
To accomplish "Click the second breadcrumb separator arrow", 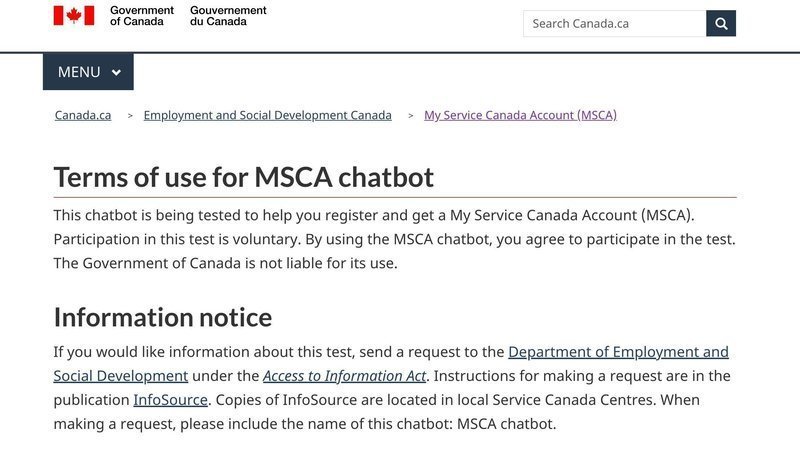I will [411, 116].
